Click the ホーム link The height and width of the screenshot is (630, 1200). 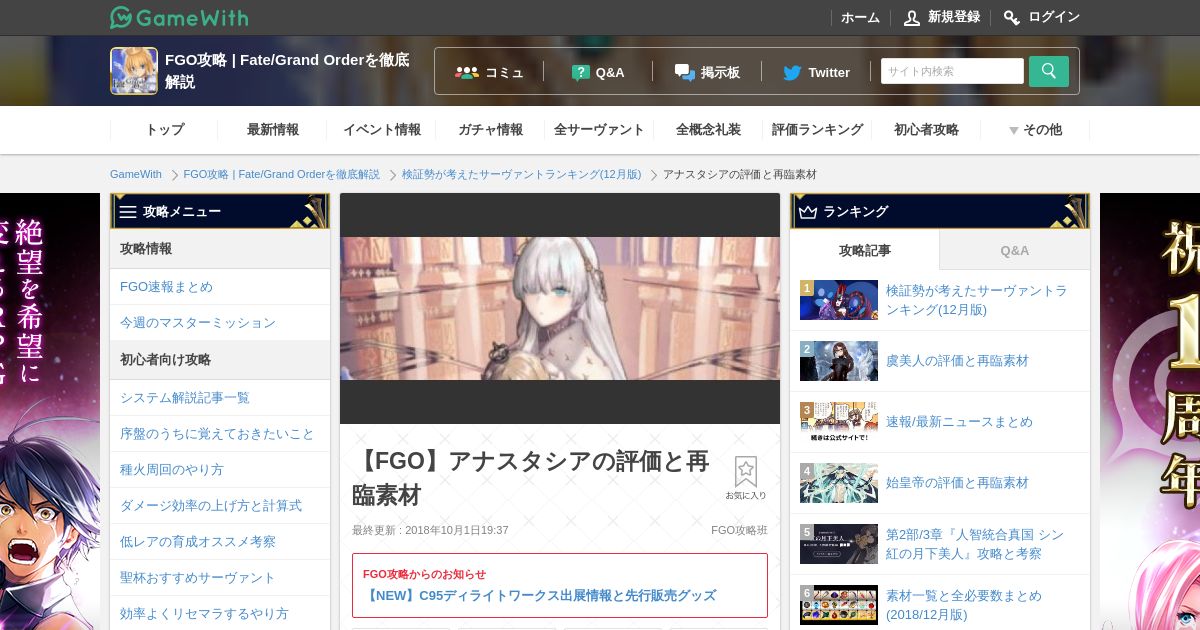point(860,18)
